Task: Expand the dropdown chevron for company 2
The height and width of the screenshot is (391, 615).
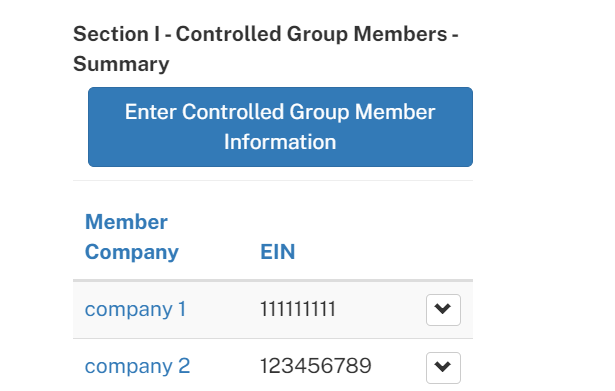Action: click(443, 367)
